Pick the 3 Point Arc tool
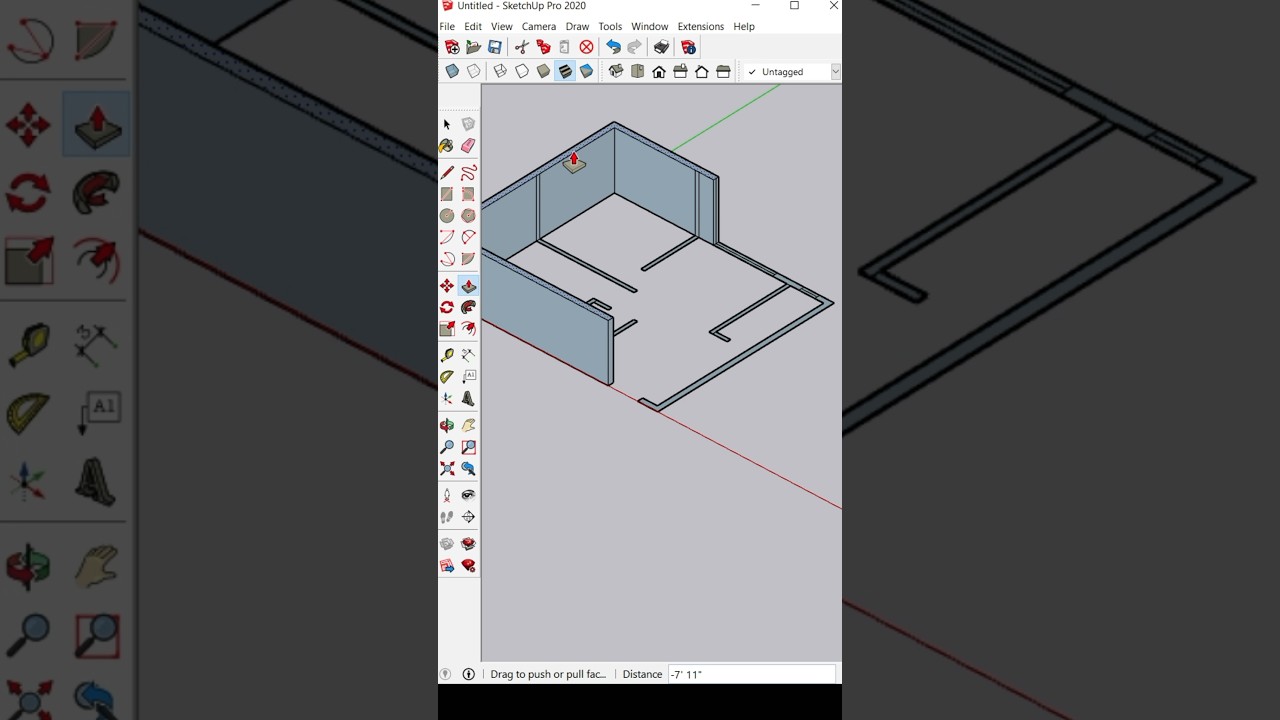 coord(447,259)
